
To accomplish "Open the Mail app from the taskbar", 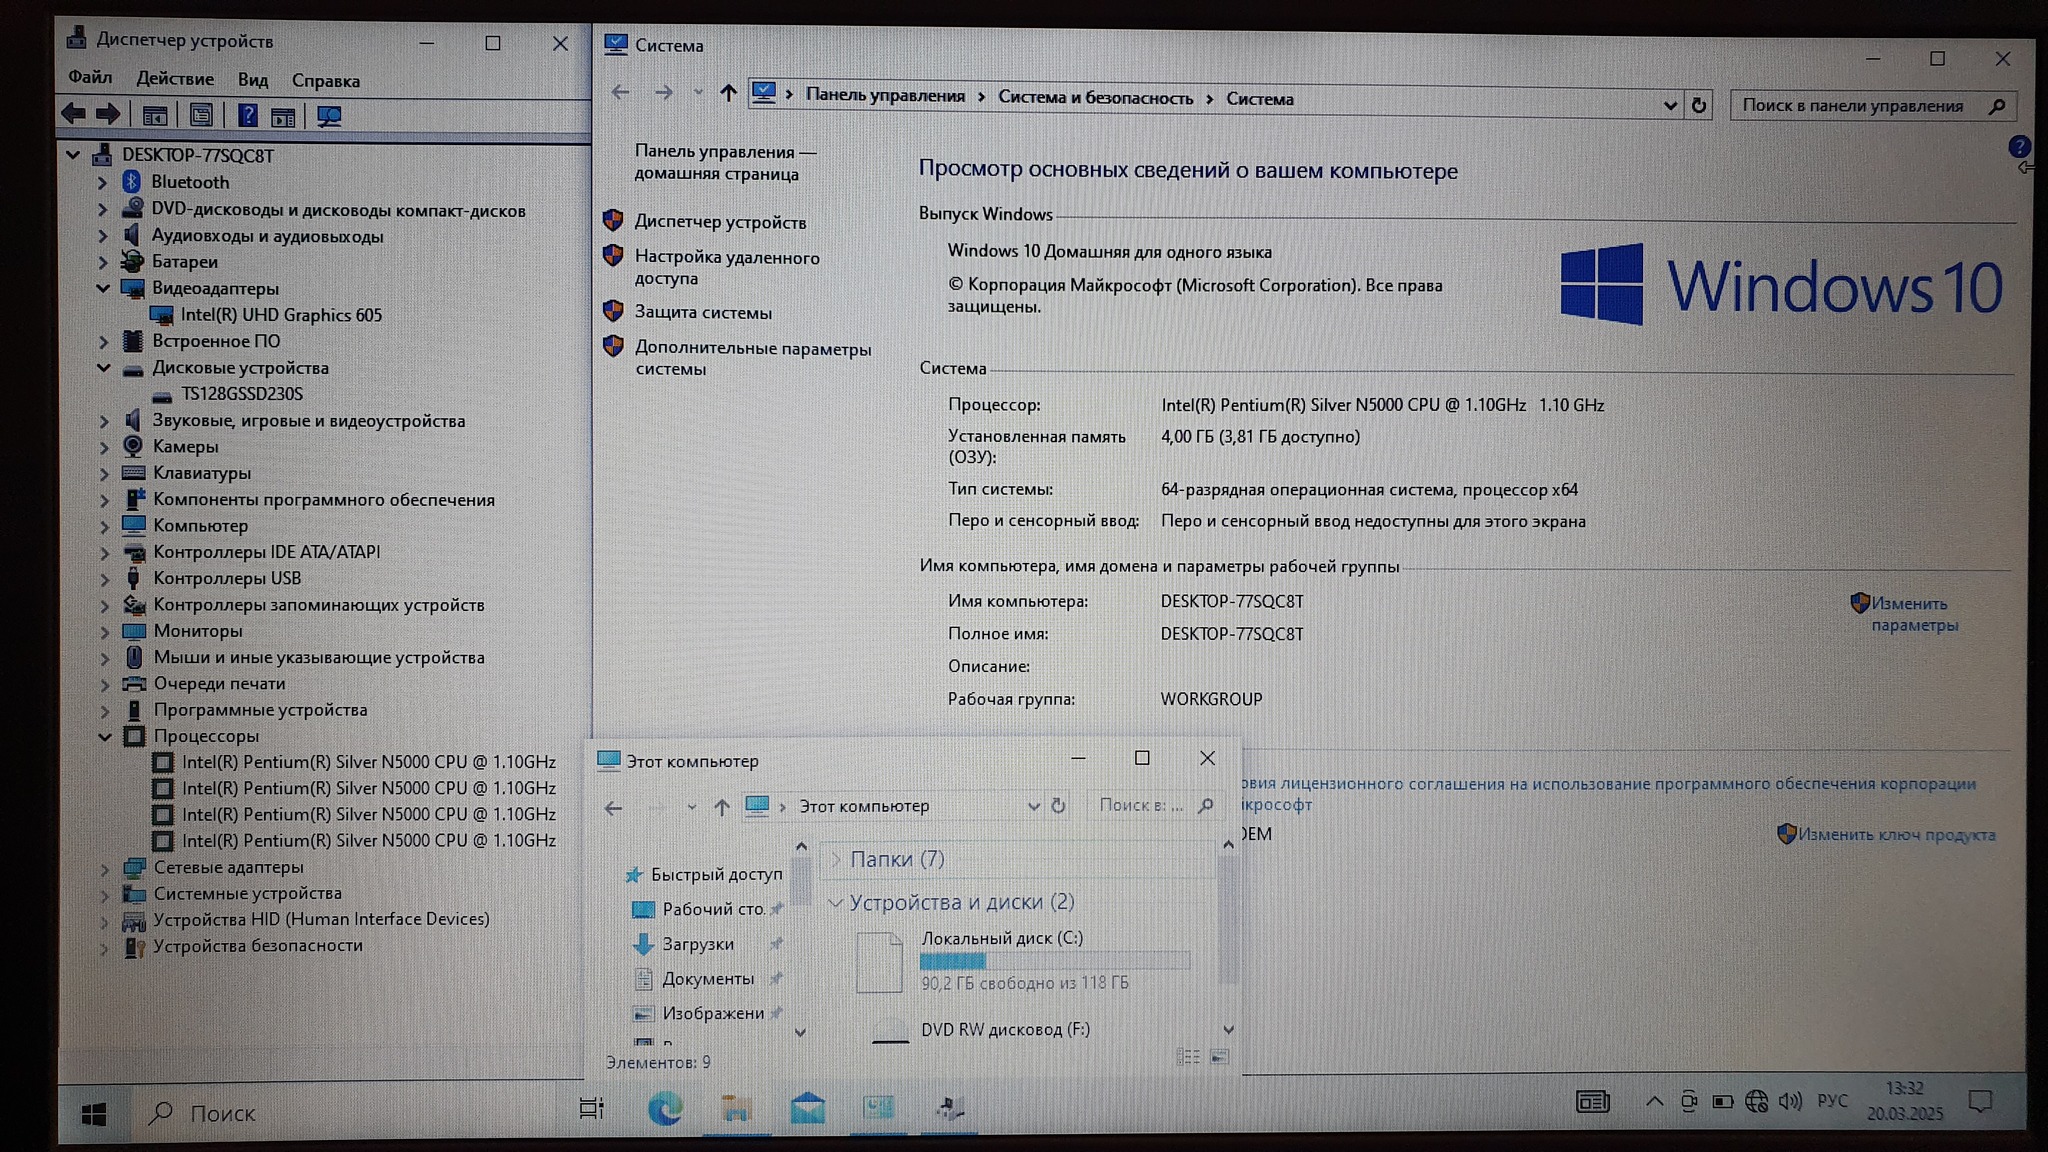I will tap(807, 1108).
